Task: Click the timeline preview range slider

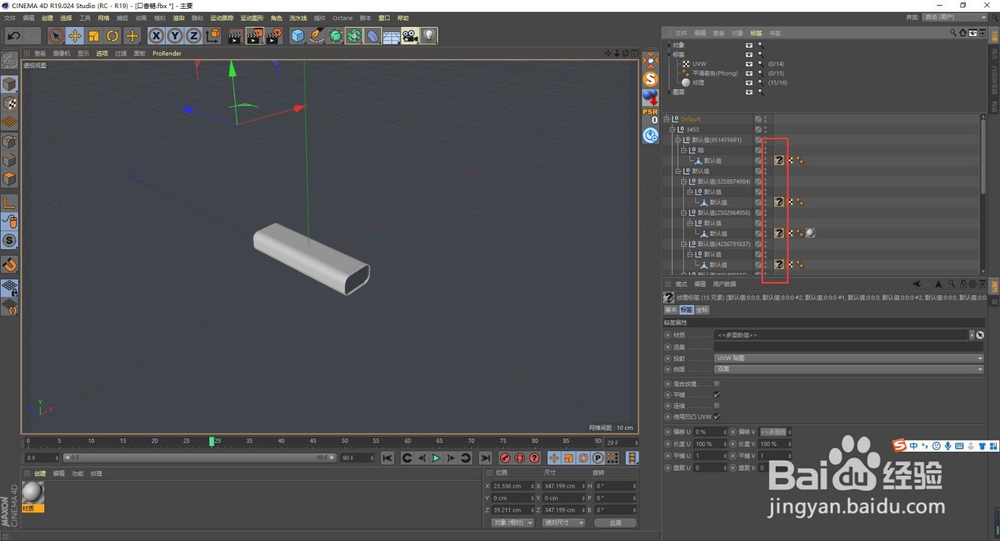Action: [x=199, y=458]
